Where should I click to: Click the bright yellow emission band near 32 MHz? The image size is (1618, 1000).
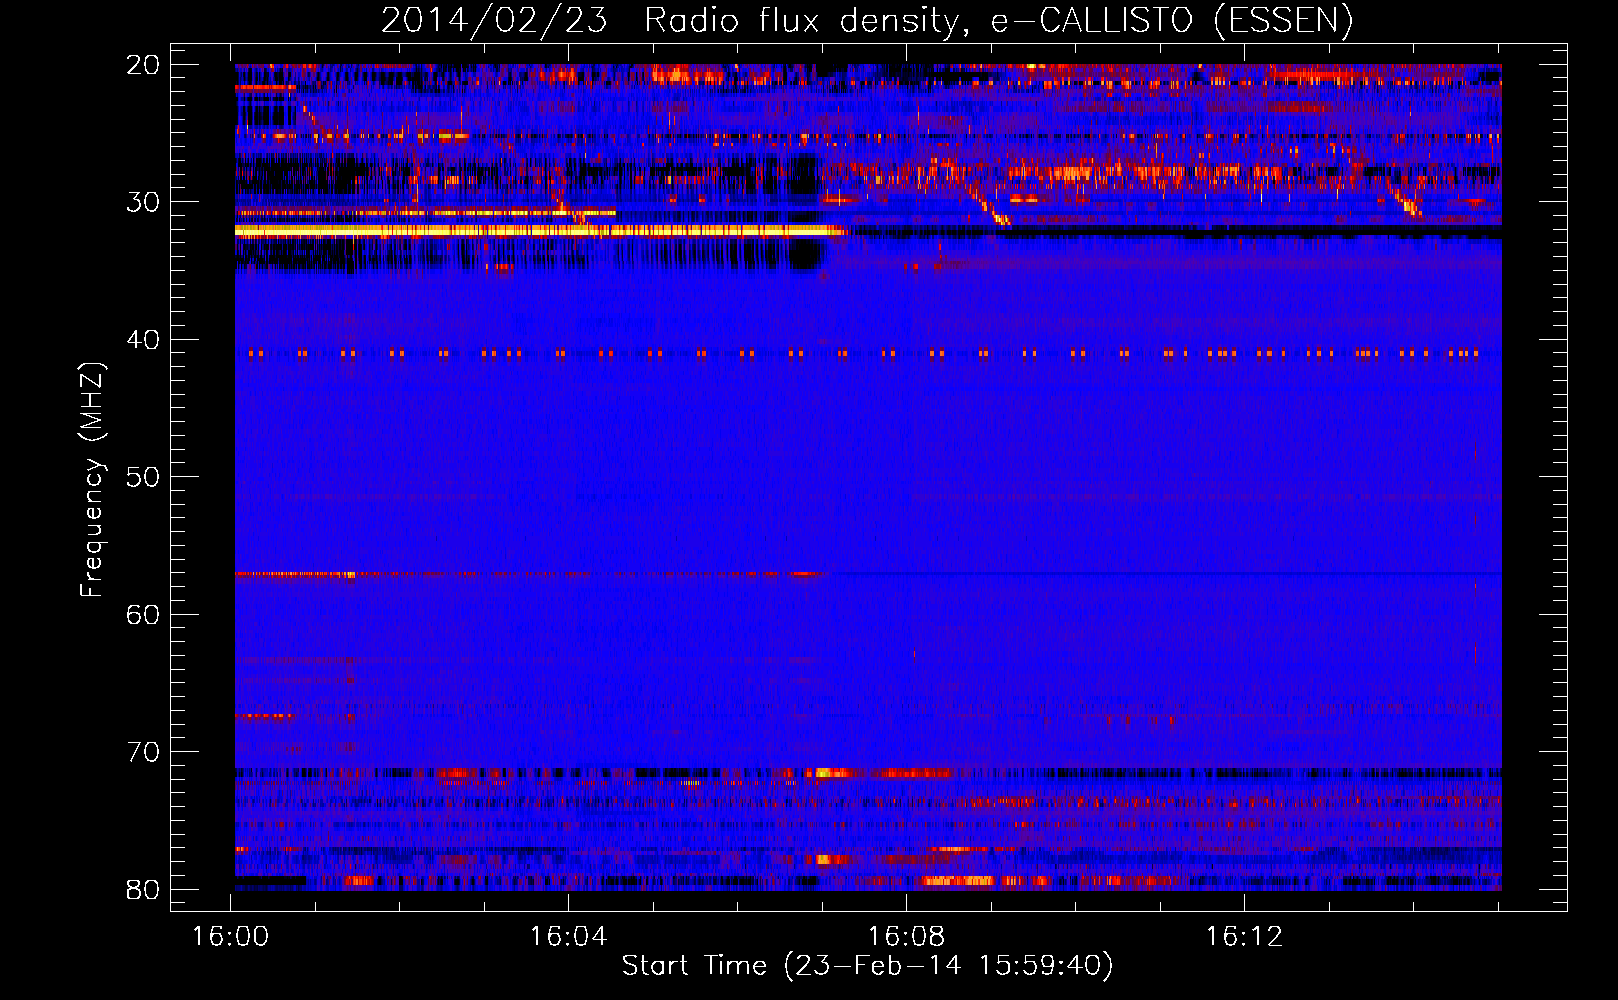[540, 230]
